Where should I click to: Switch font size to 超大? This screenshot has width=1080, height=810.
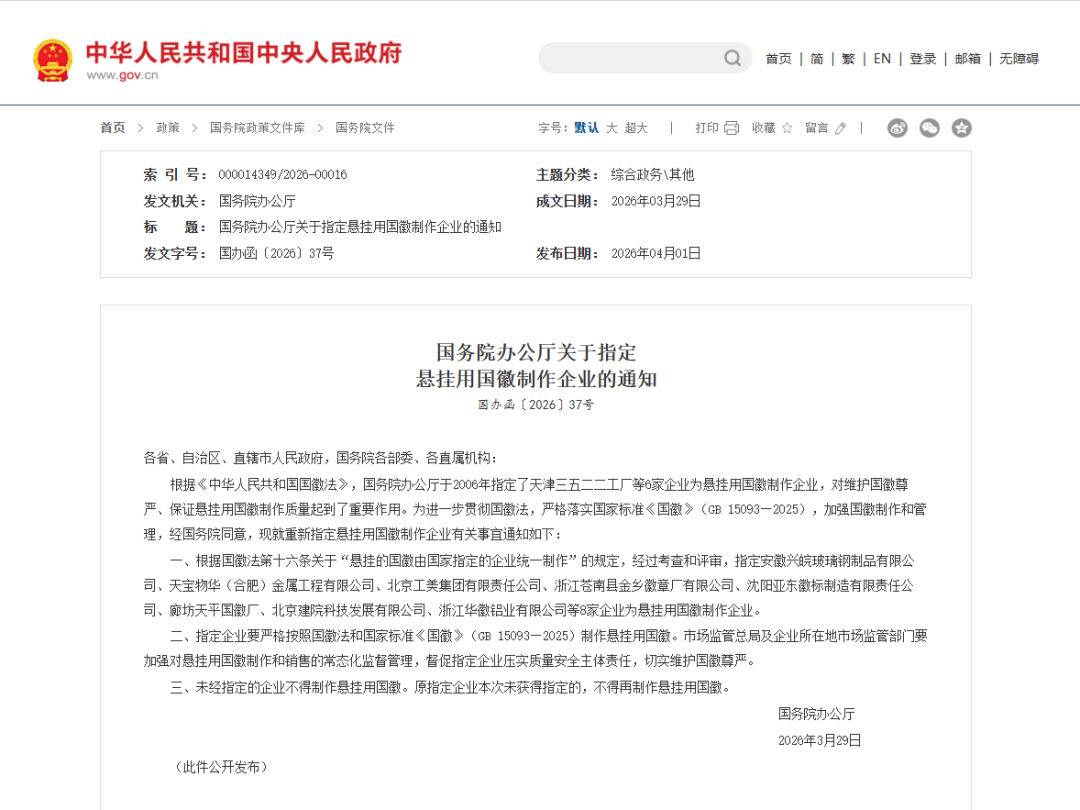coord(636,128)
